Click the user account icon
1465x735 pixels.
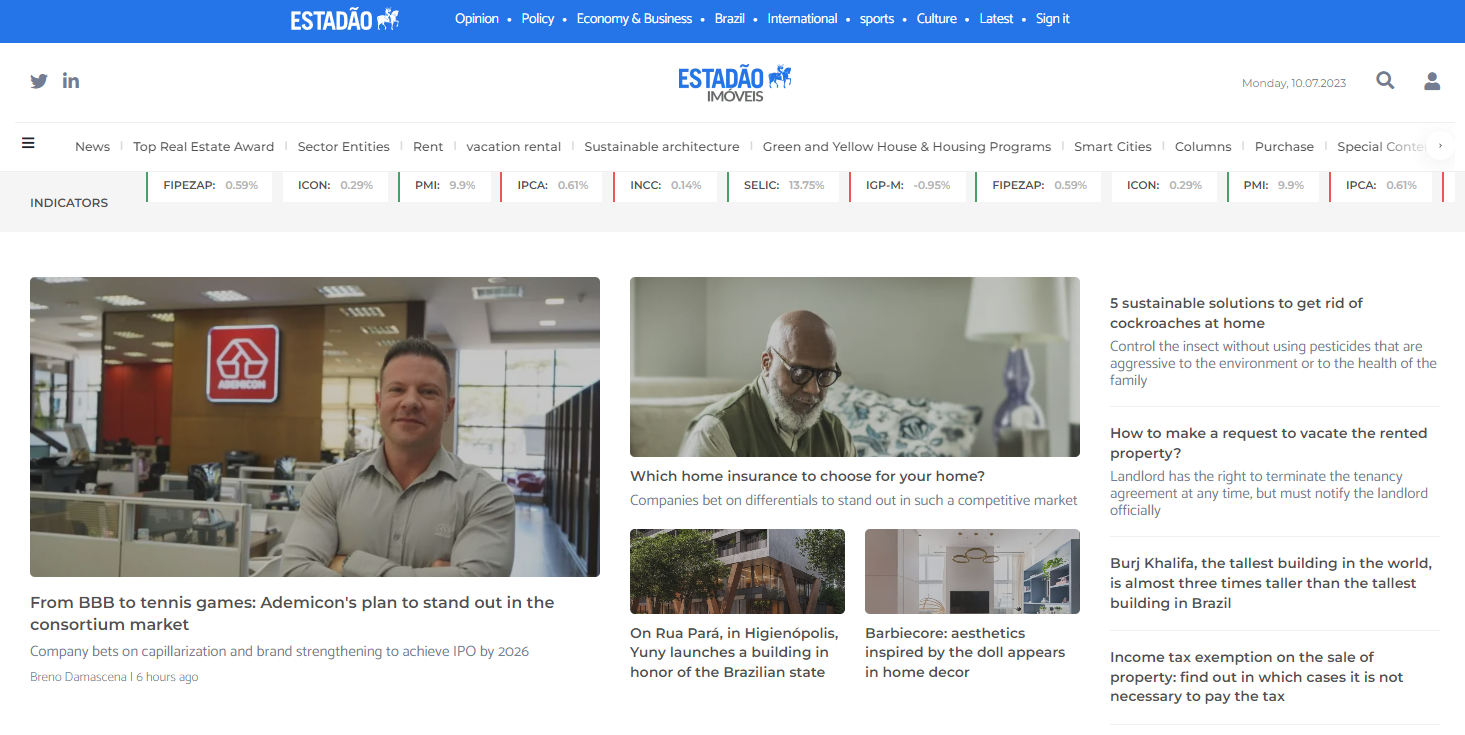click(x=1432, y=80)
